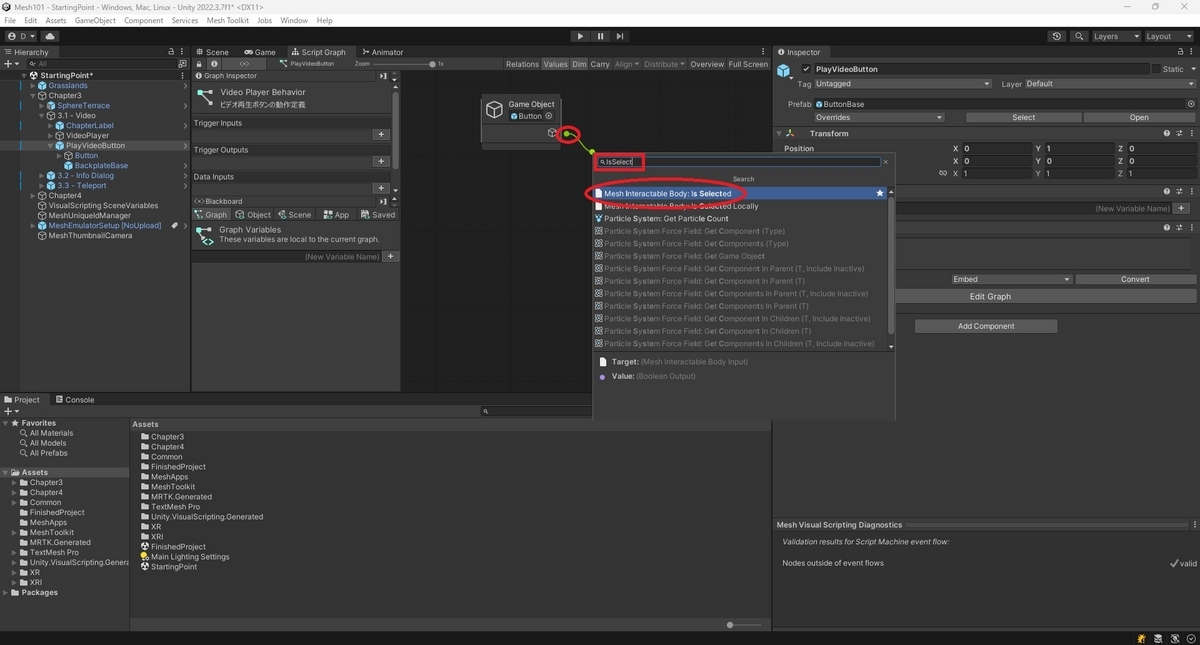Add a Trigger Input with plus button

point(381,134)
